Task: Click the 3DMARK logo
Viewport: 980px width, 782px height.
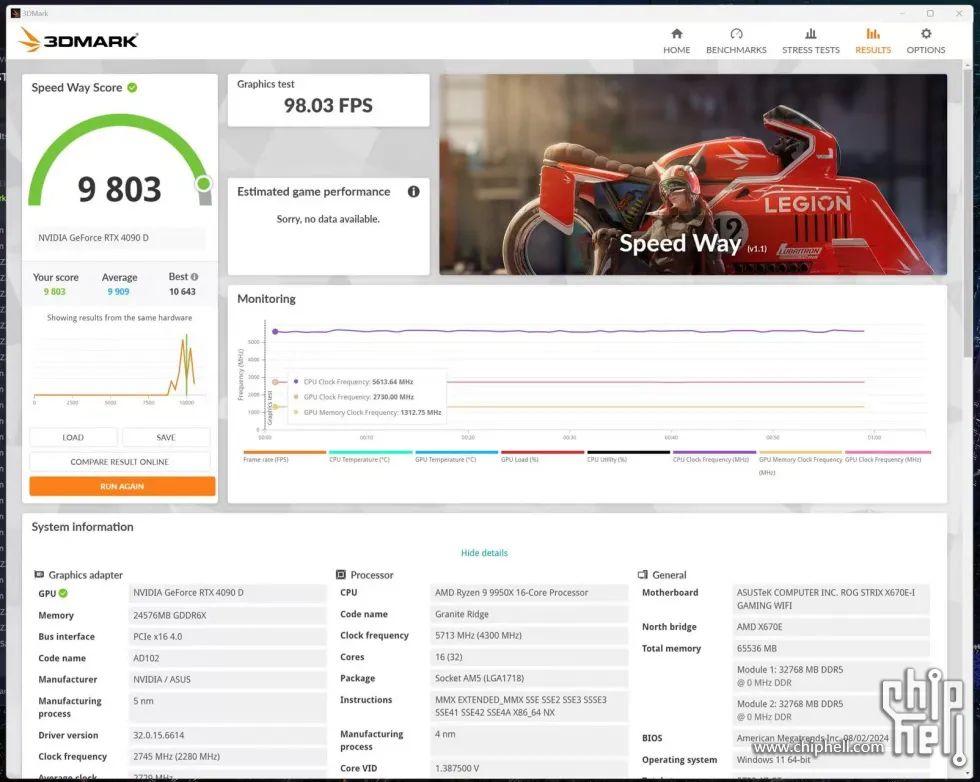Action: (78, 40)
